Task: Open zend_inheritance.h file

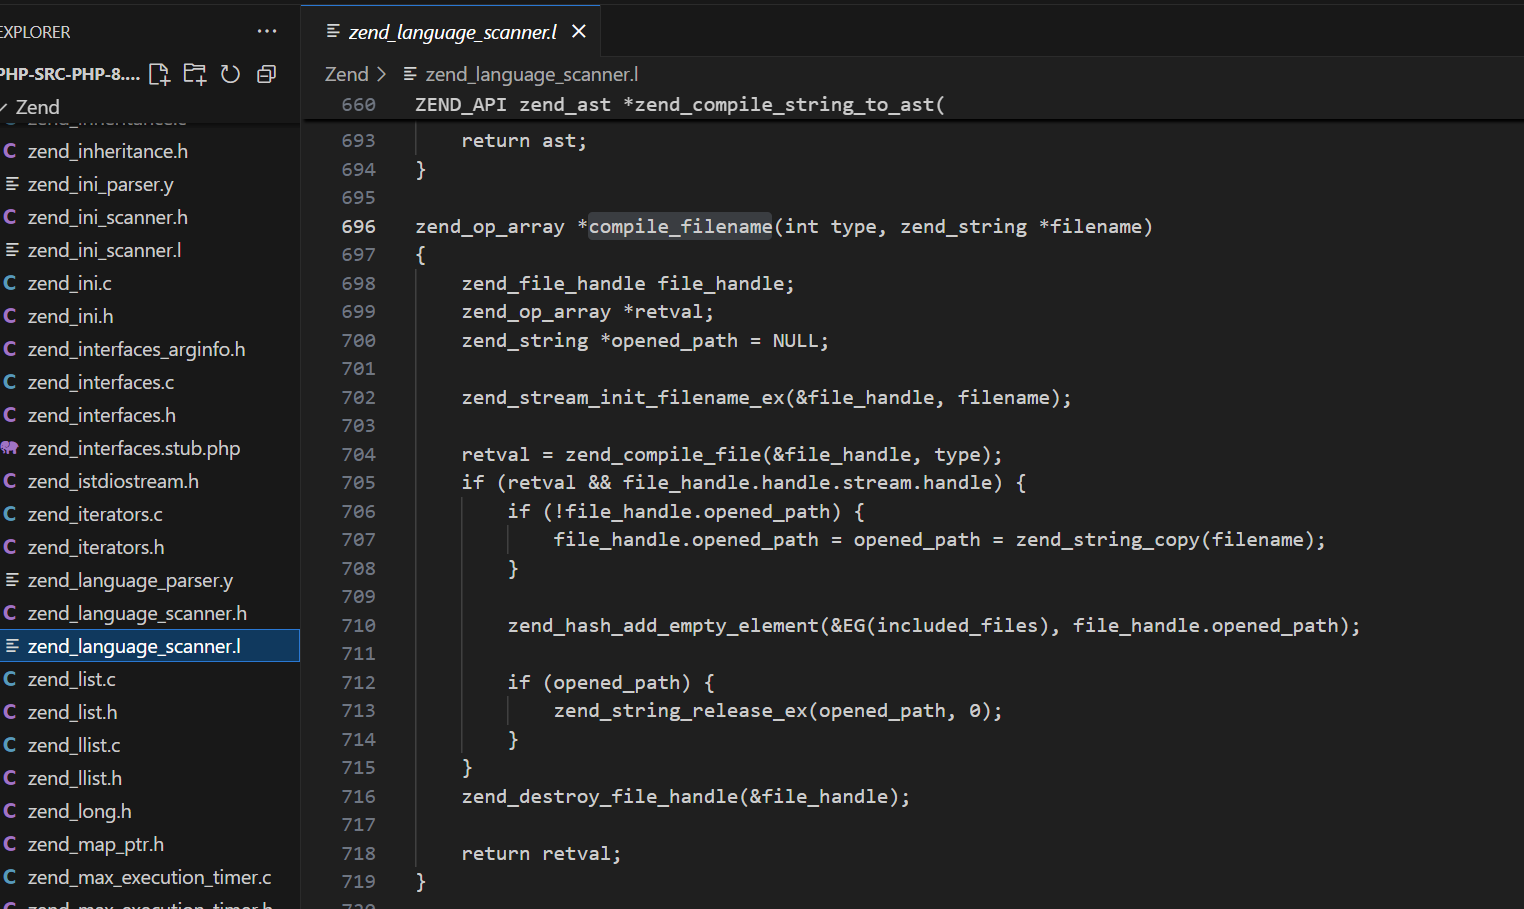Action: (107, 151)
